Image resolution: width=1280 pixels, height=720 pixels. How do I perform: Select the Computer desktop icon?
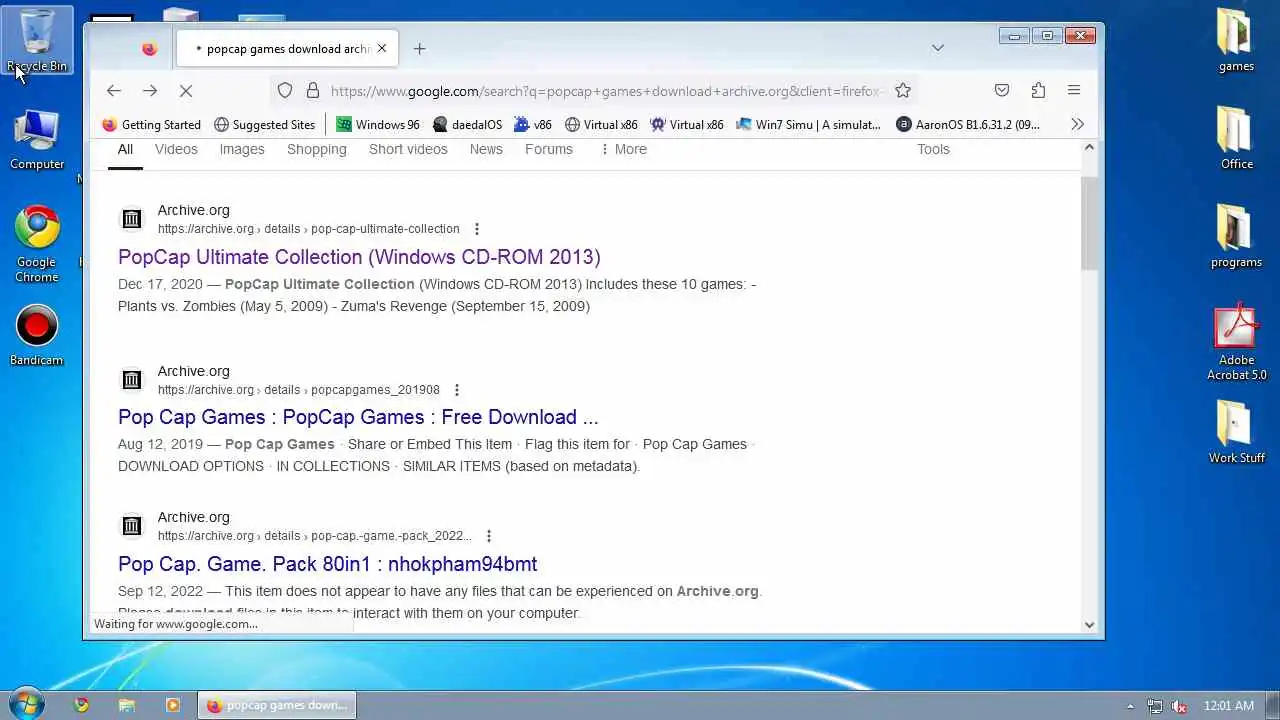click(37, 139)
